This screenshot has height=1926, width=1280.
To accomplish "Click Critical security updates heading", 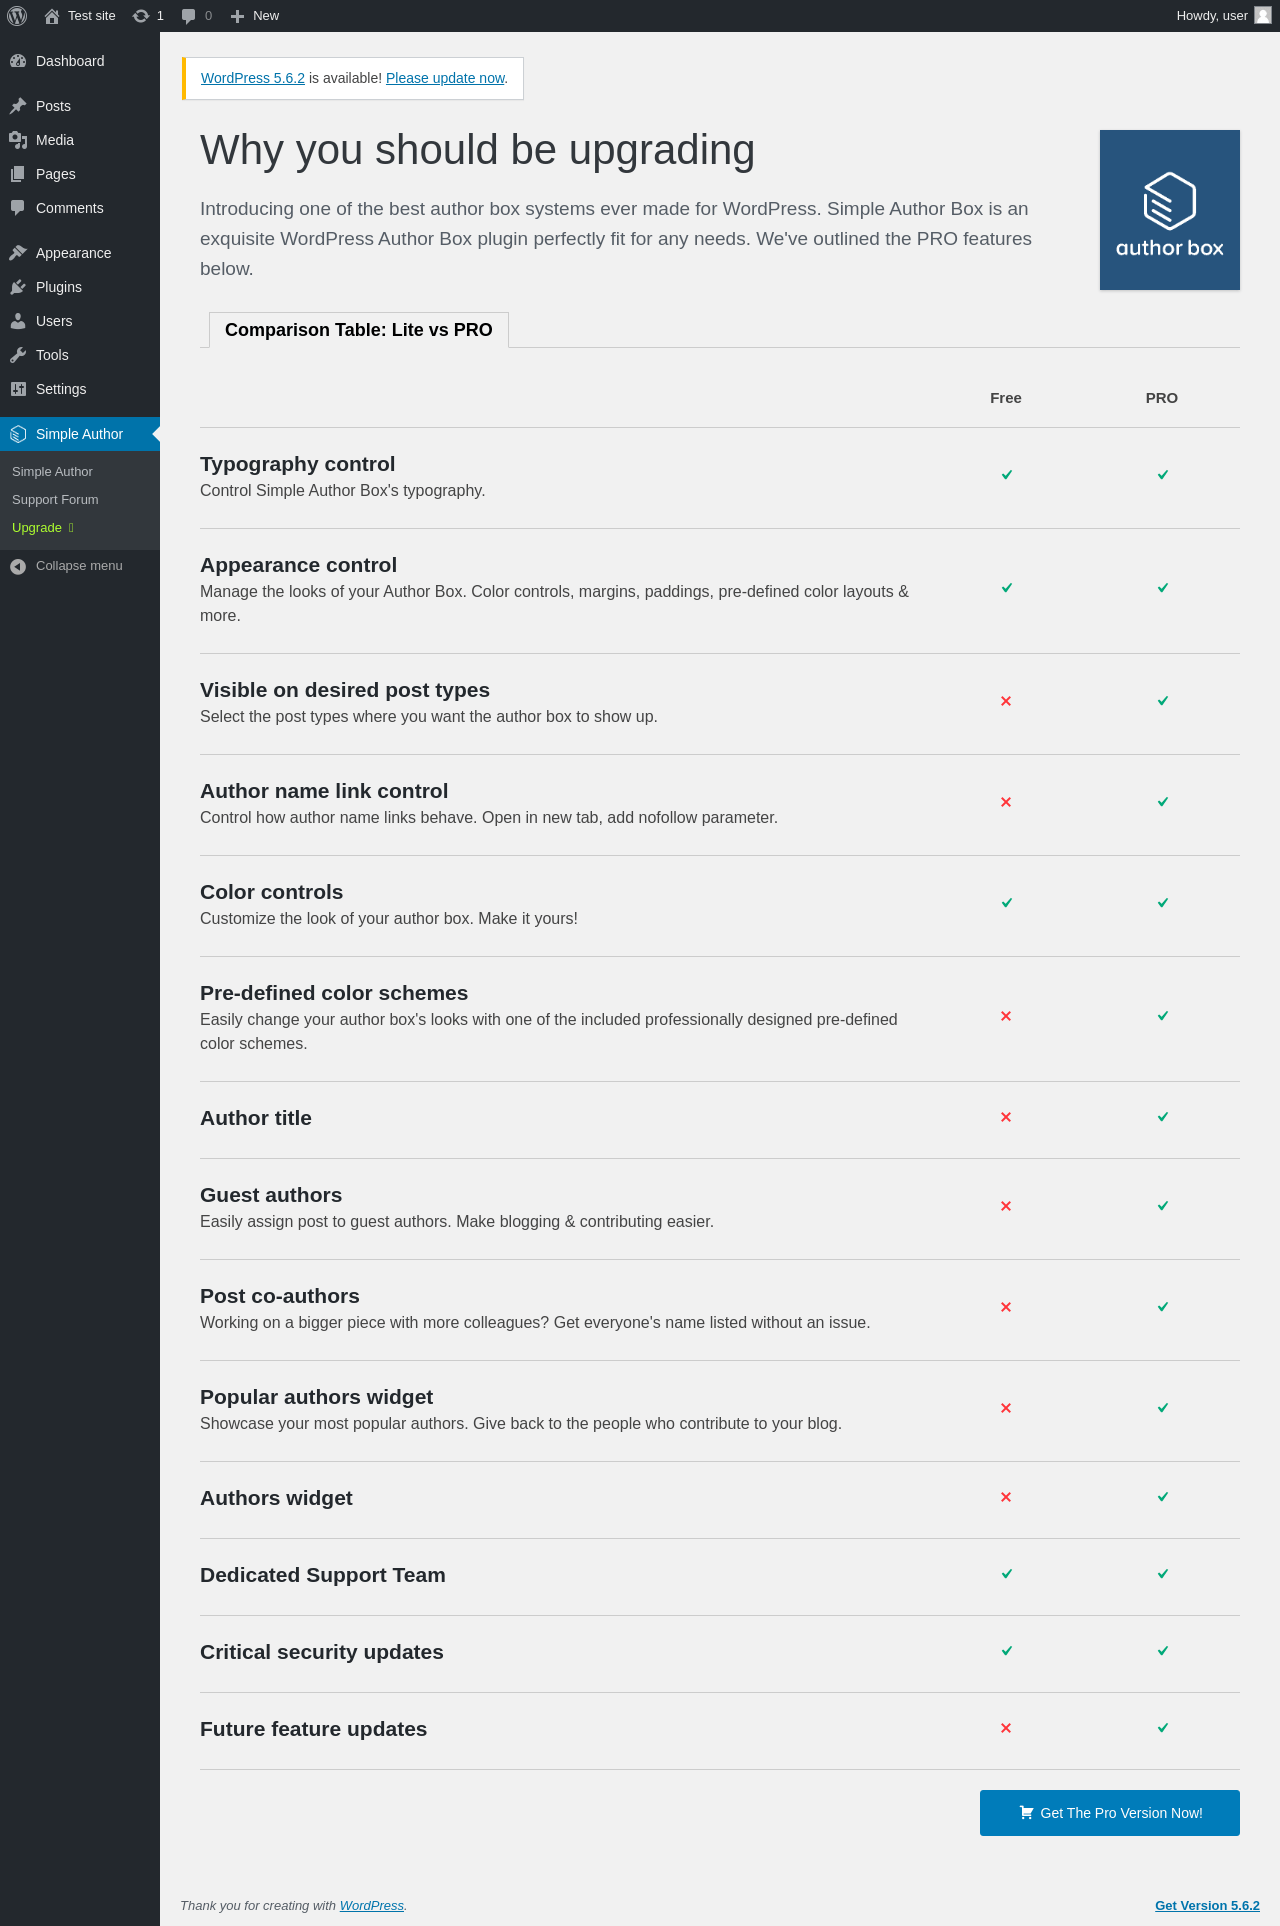I will click(322, 1652).
